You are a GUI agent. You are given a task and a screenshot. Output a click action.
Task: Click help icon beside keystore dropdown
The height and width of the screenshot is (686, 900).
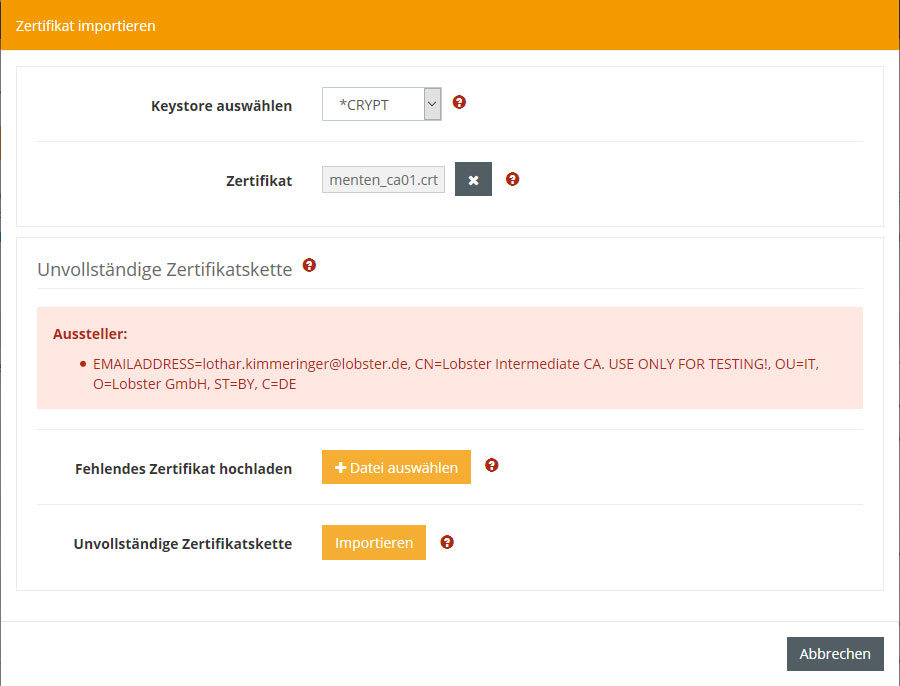(x=459, y=102)
